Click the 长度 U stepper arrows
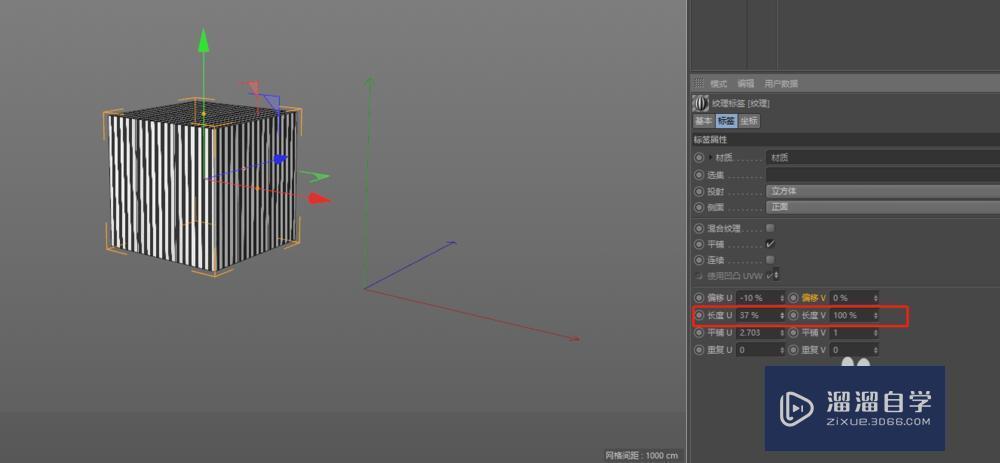 [783, 315]
